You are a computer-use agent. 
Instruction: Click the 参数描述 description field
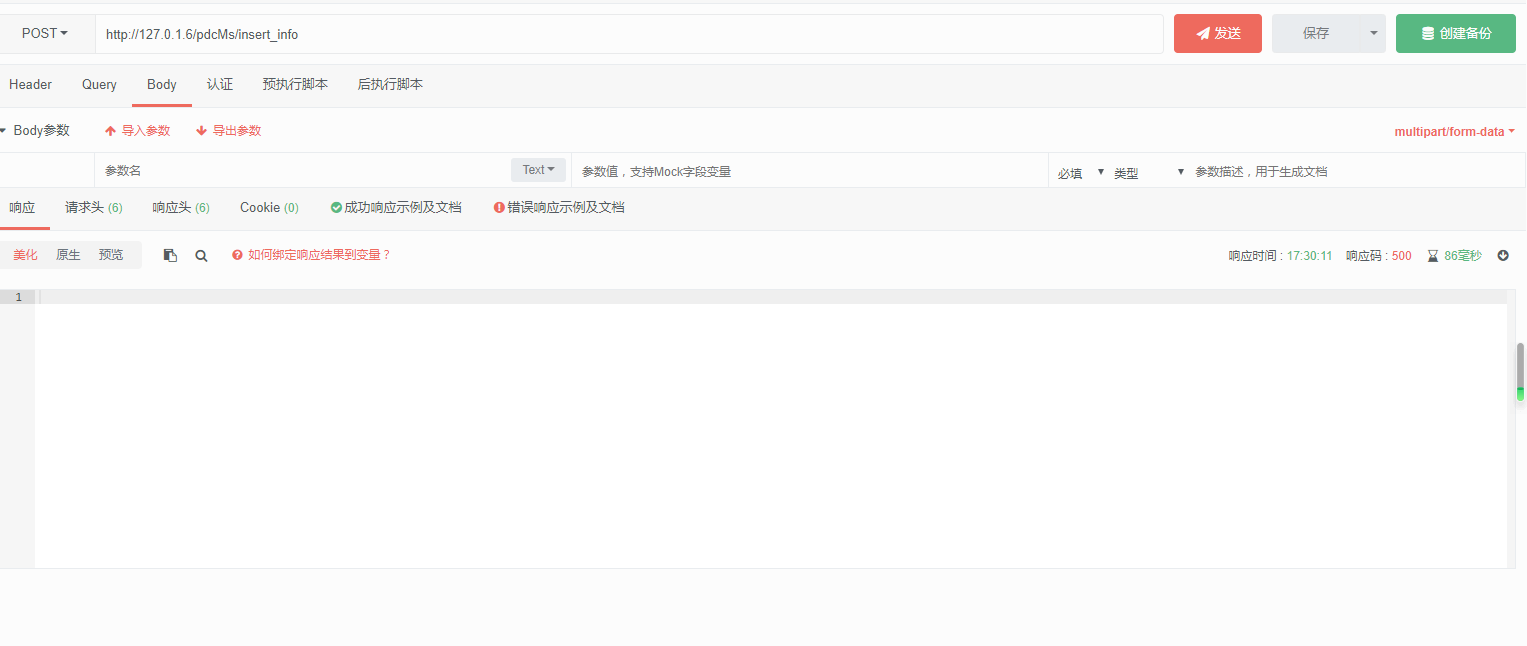pos(1356,171)
